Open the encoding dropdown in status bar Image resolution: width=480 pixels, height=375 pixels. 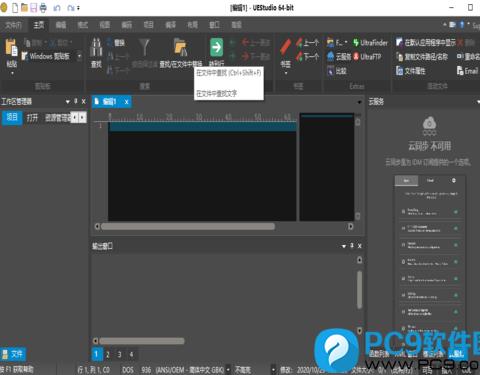coord(228,369)
